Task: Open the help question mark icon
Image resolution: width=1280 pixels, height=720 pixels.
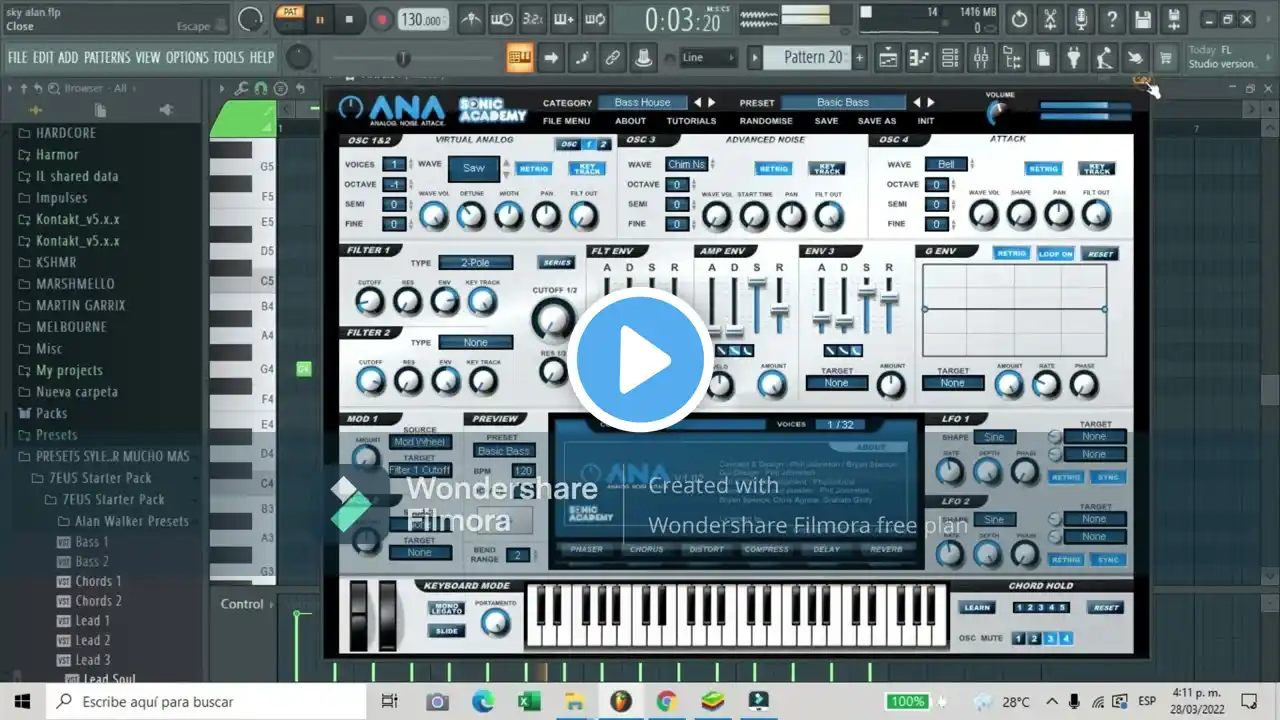Action: (1112, 19)
